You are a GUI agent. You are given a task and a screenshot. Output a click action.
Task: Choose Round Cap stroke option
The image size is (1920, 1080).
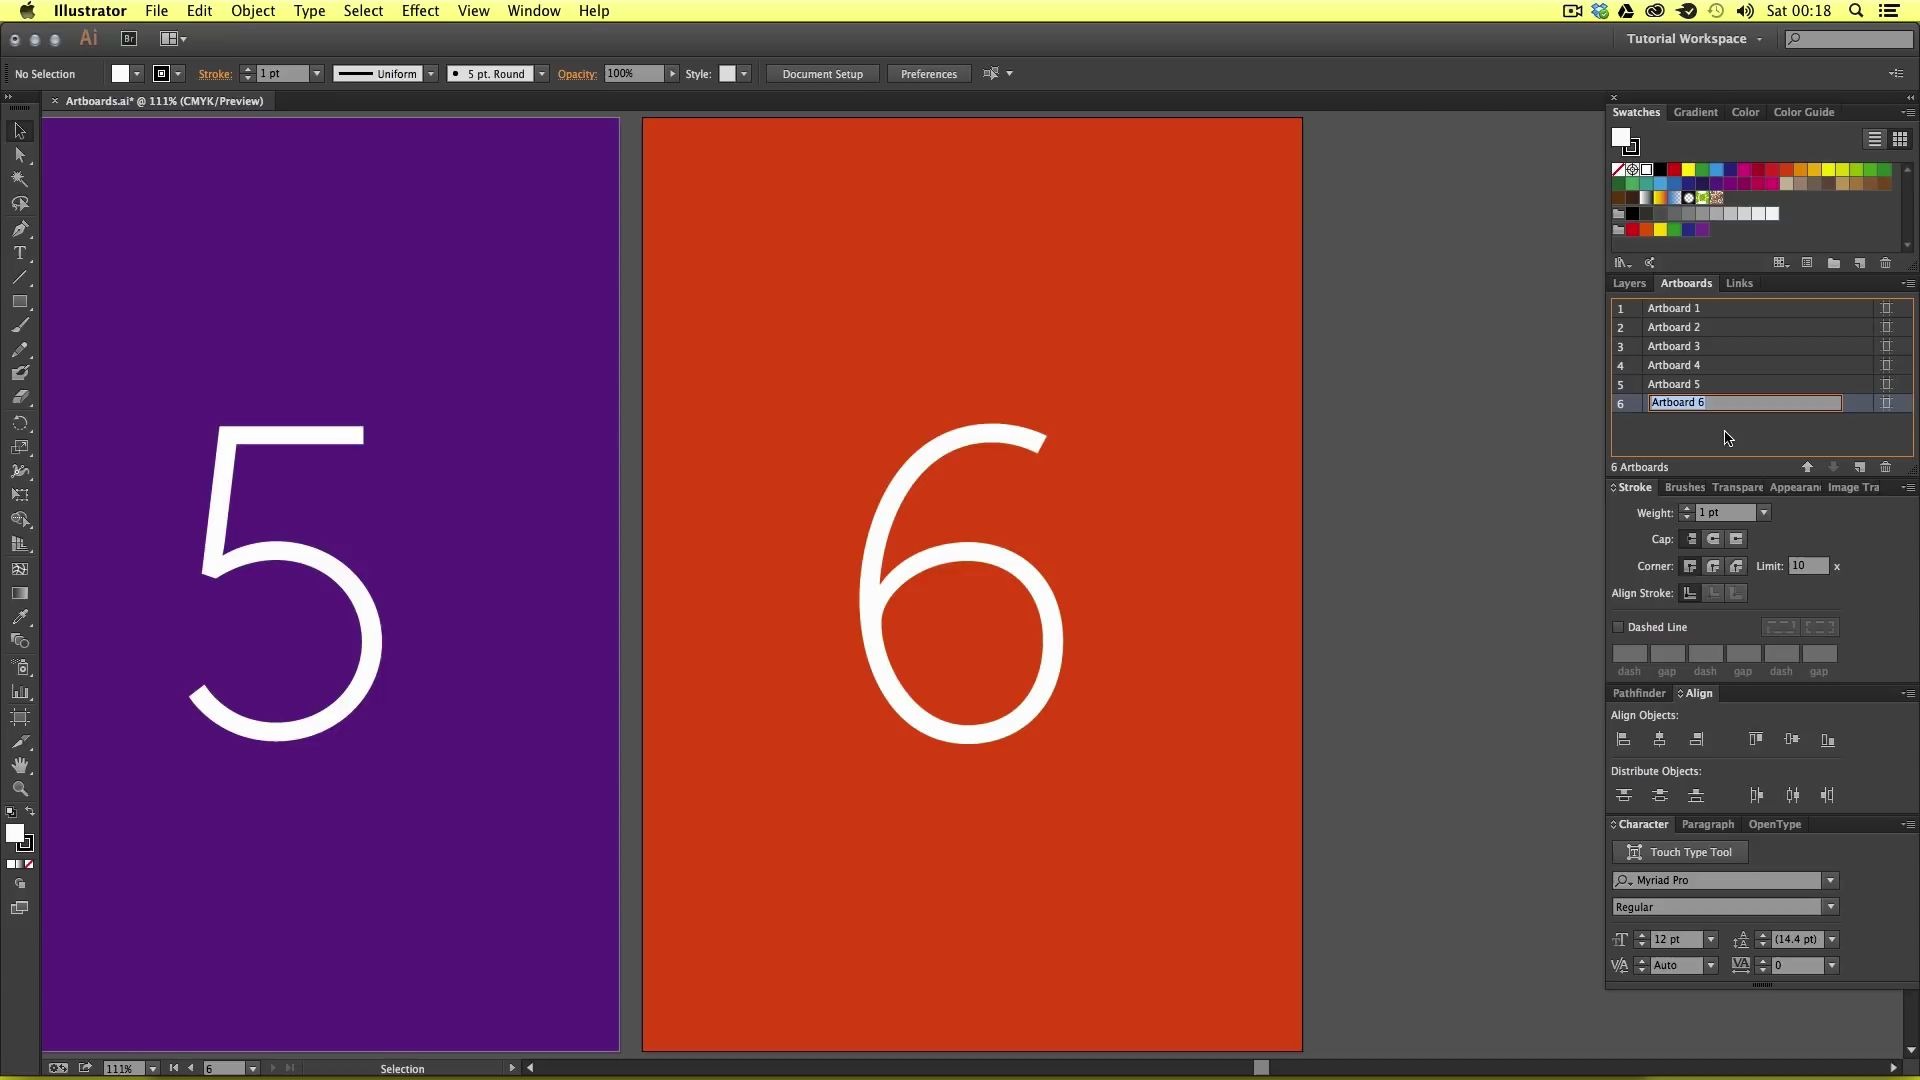(x=1713, y=539)
